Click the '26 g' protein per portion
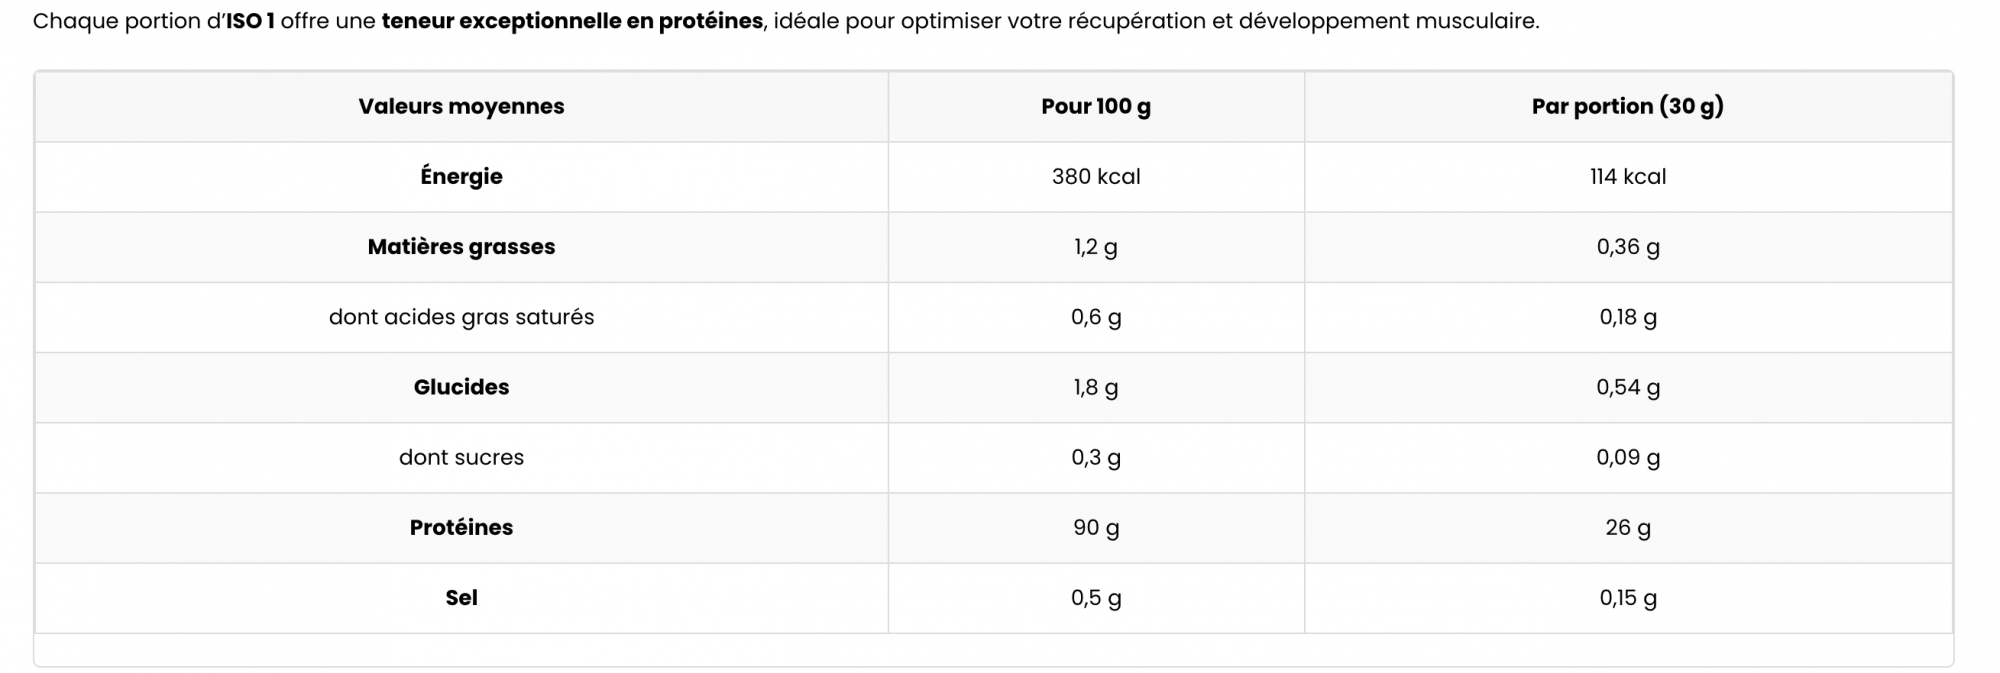The width and height of the screenshot is (2000, 673). point(1628,527)
